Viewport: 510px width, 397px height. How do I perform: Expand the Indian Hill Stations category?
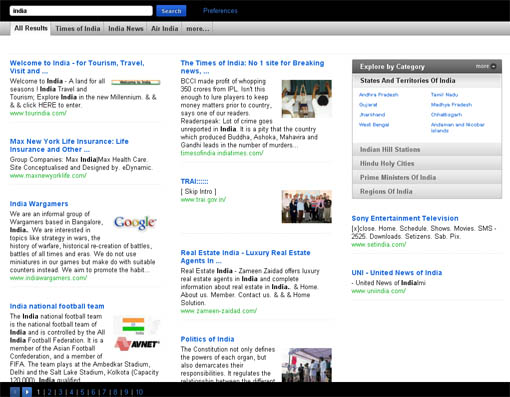[427, 149]
